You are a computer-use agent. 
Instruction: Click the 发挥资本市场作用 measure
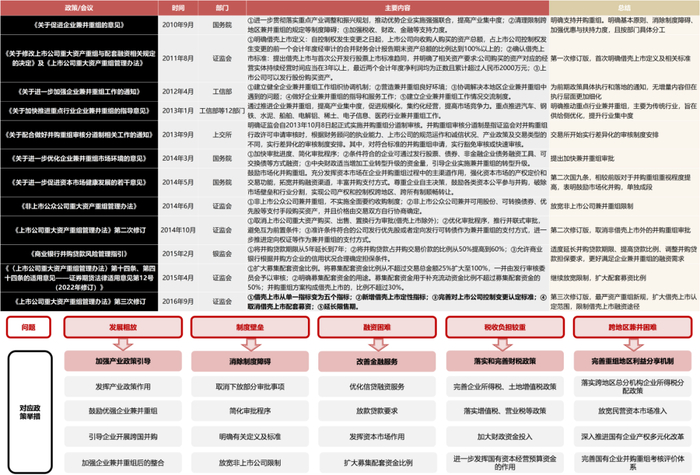(377, 437)
